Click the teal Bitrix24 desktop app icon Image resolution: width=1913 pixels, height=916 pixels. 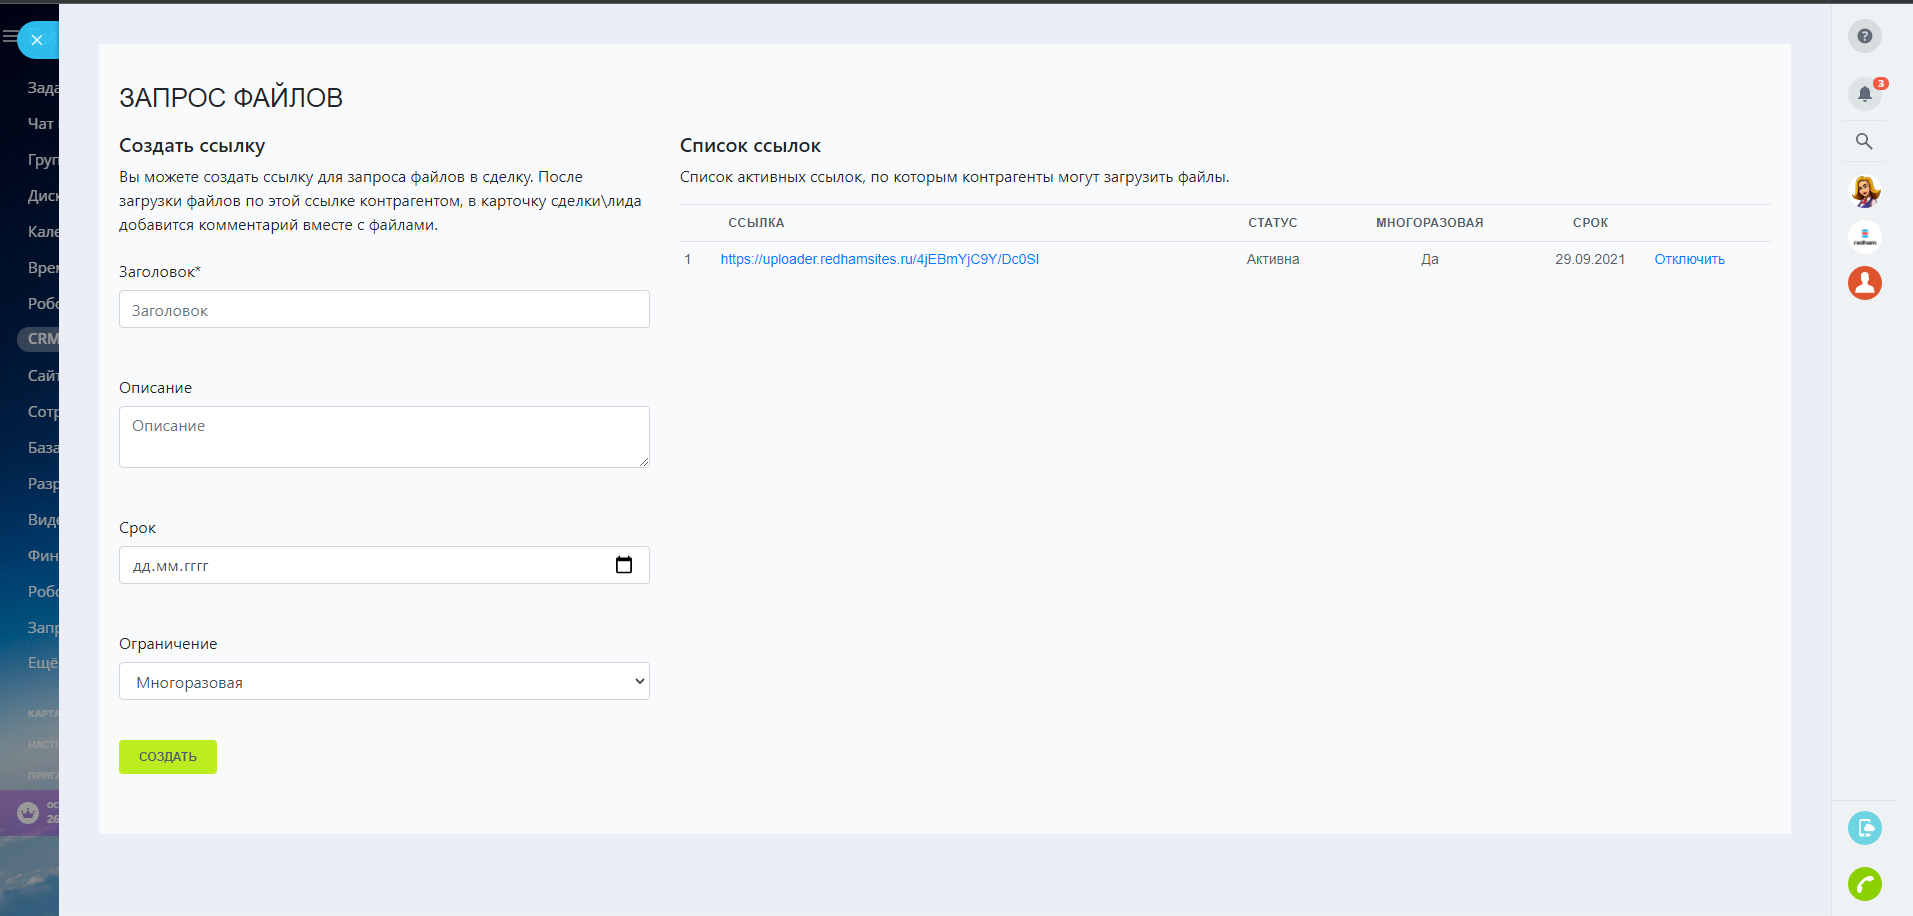click(x=1864, y=828)
